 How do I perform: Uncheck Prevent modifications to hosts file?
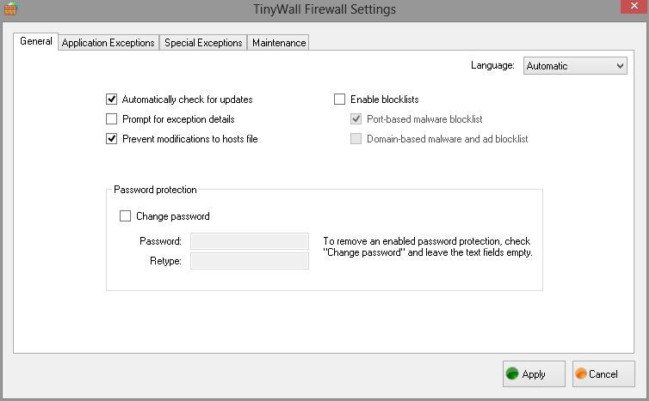[111, 139]
